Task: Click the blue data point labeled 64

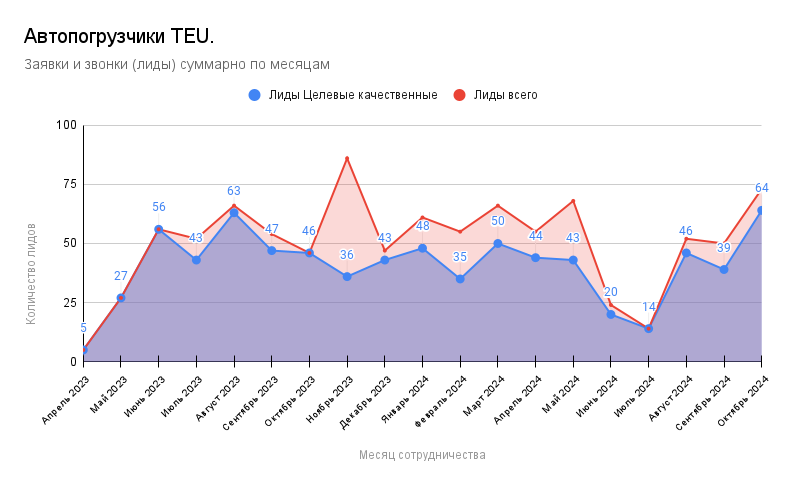Action: pyautogui.click(x=761, y=210)
